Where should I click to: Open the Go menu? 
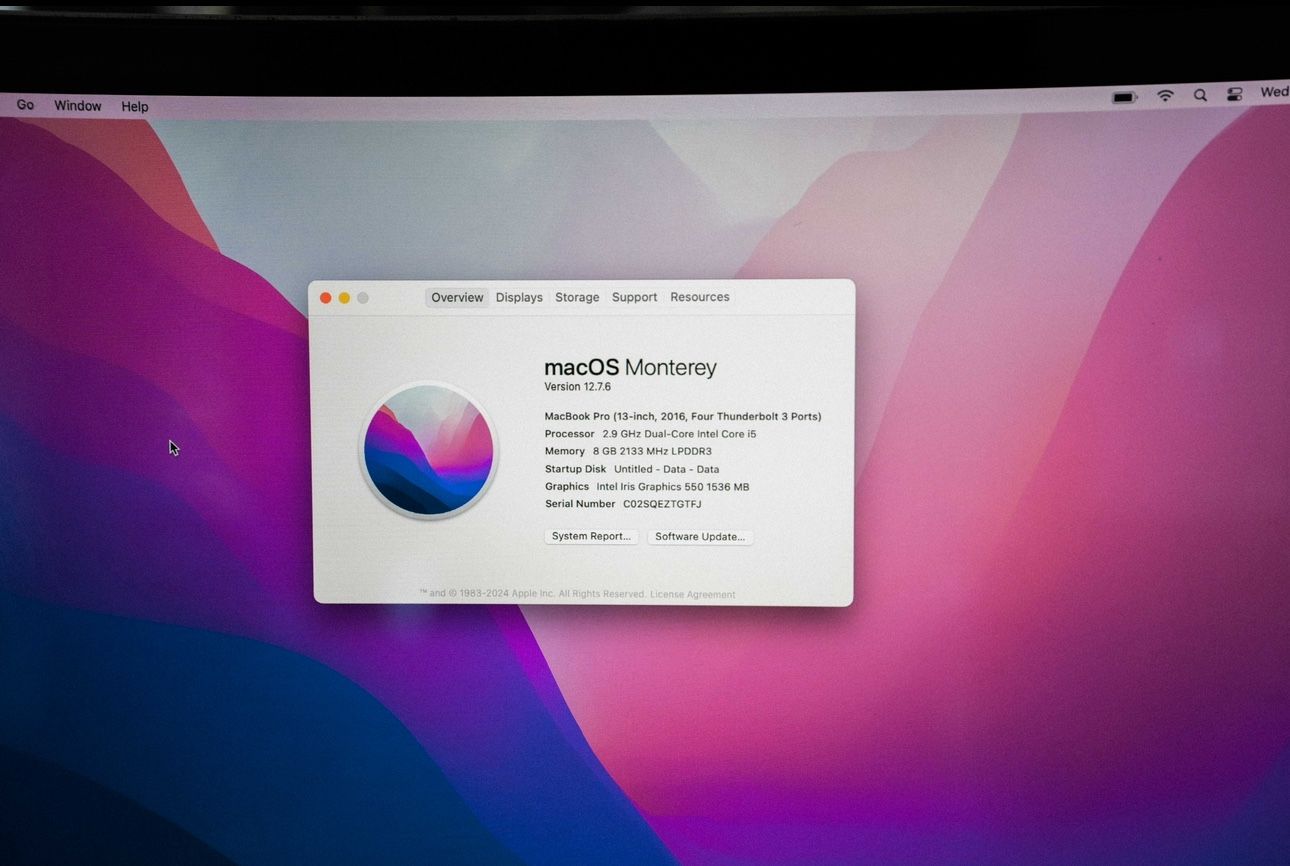[25, 105]
